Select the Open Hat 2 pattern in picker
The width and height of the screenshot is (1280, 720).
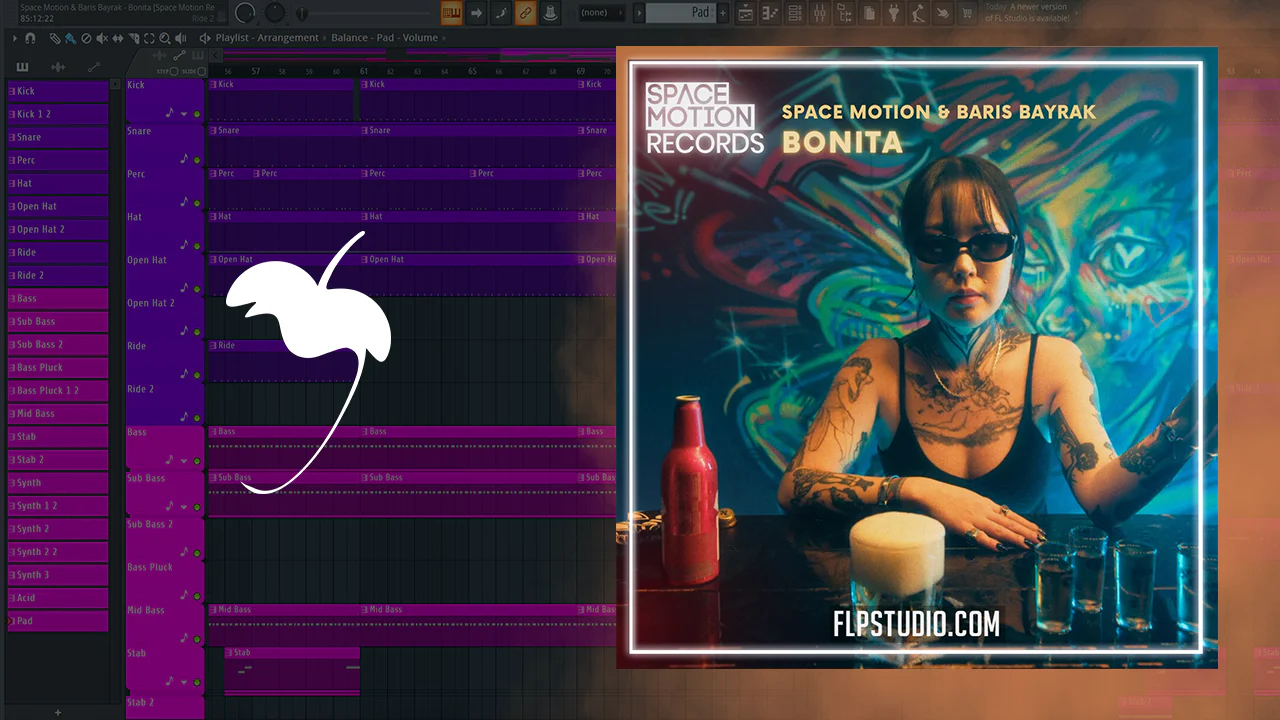(x=58, y=229)
